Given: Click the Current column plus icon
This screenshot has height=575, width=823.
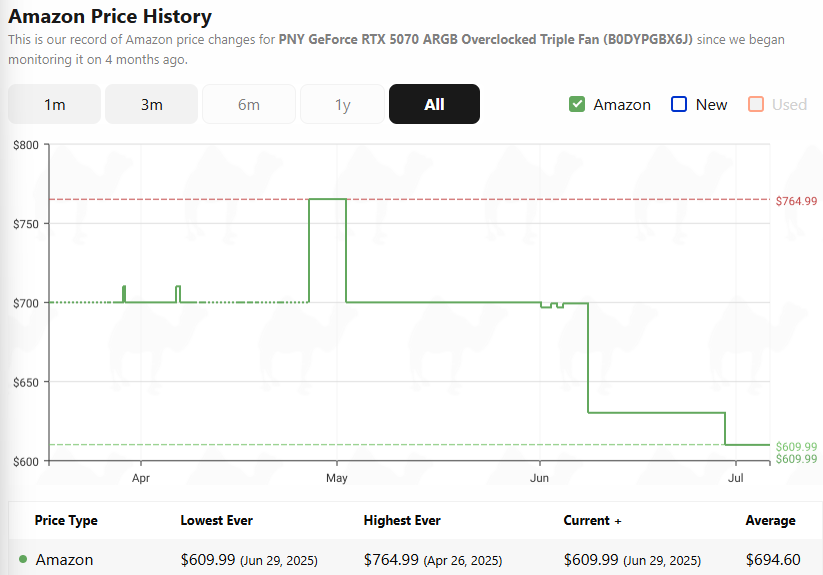Looking at the screenshot, I should [x=618, y=521].
